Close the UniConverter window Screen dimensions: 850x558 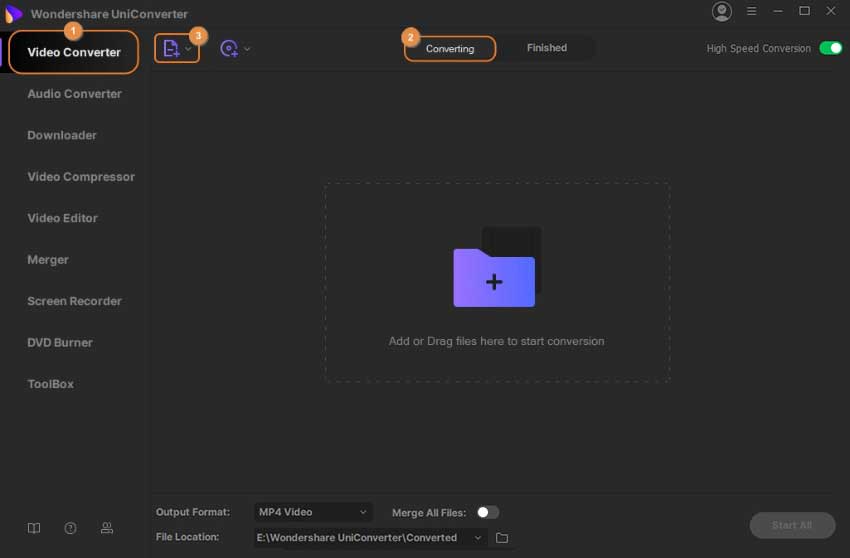point(830,11)
